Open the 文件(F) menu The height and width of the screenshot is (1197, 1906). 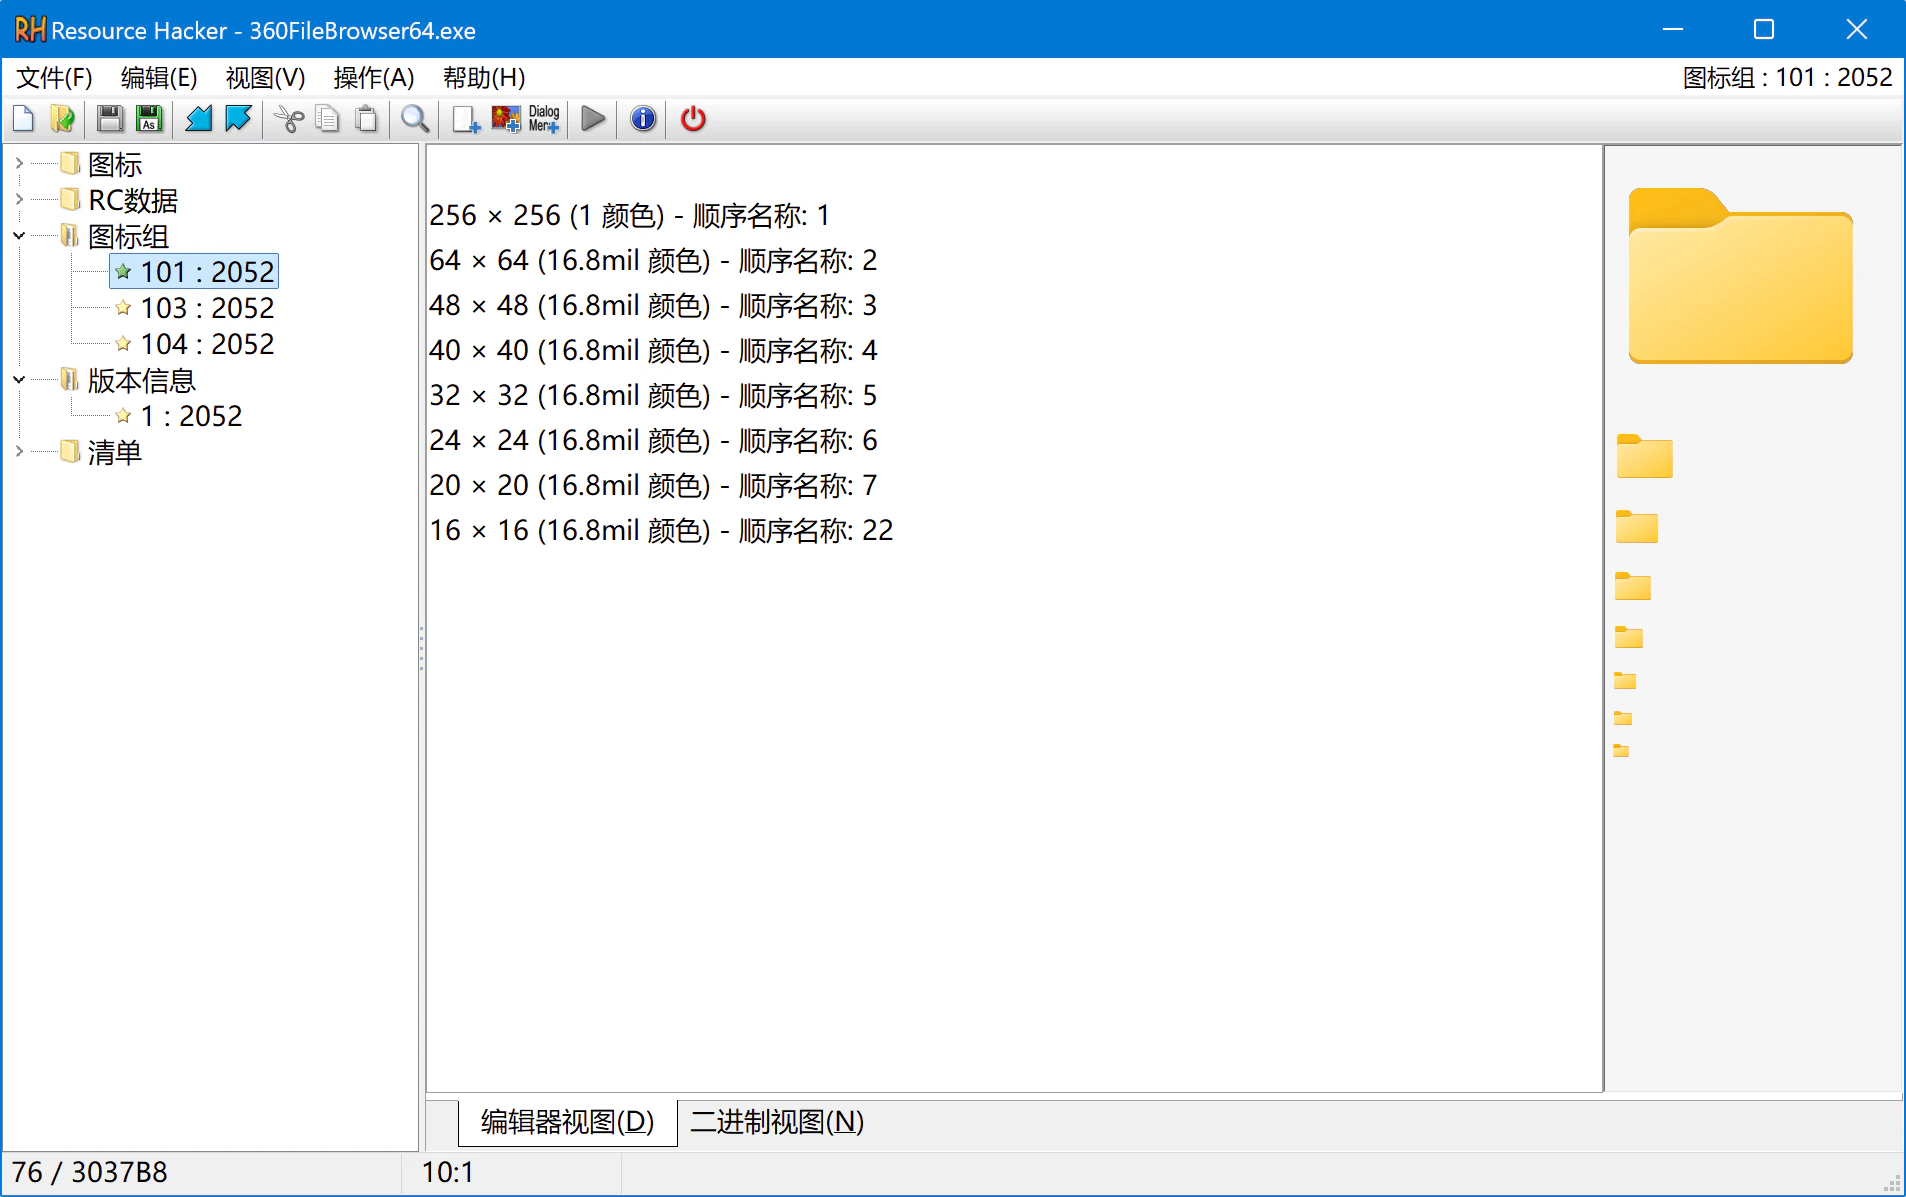pos(54,78)
